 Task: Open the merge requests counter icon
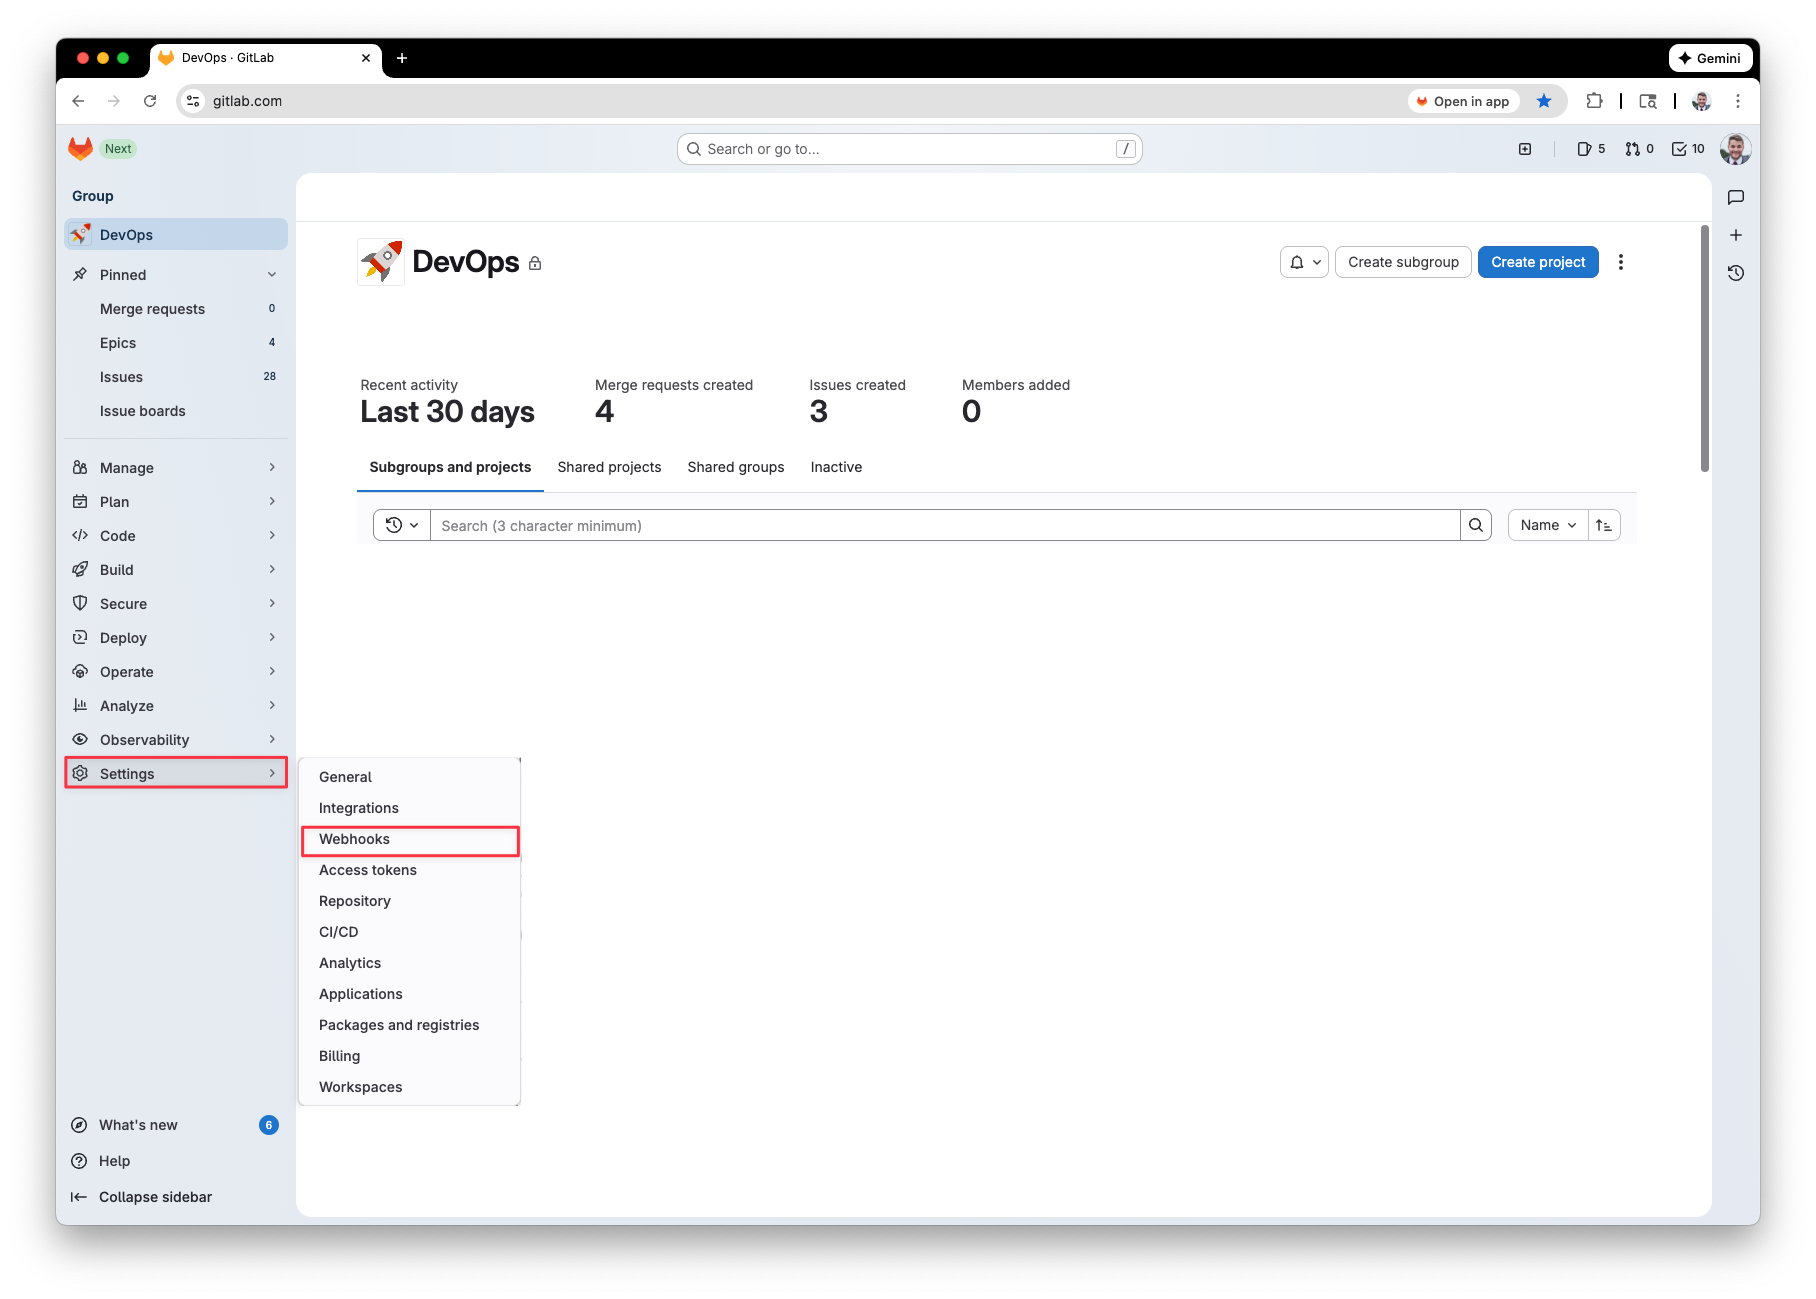1639,149
